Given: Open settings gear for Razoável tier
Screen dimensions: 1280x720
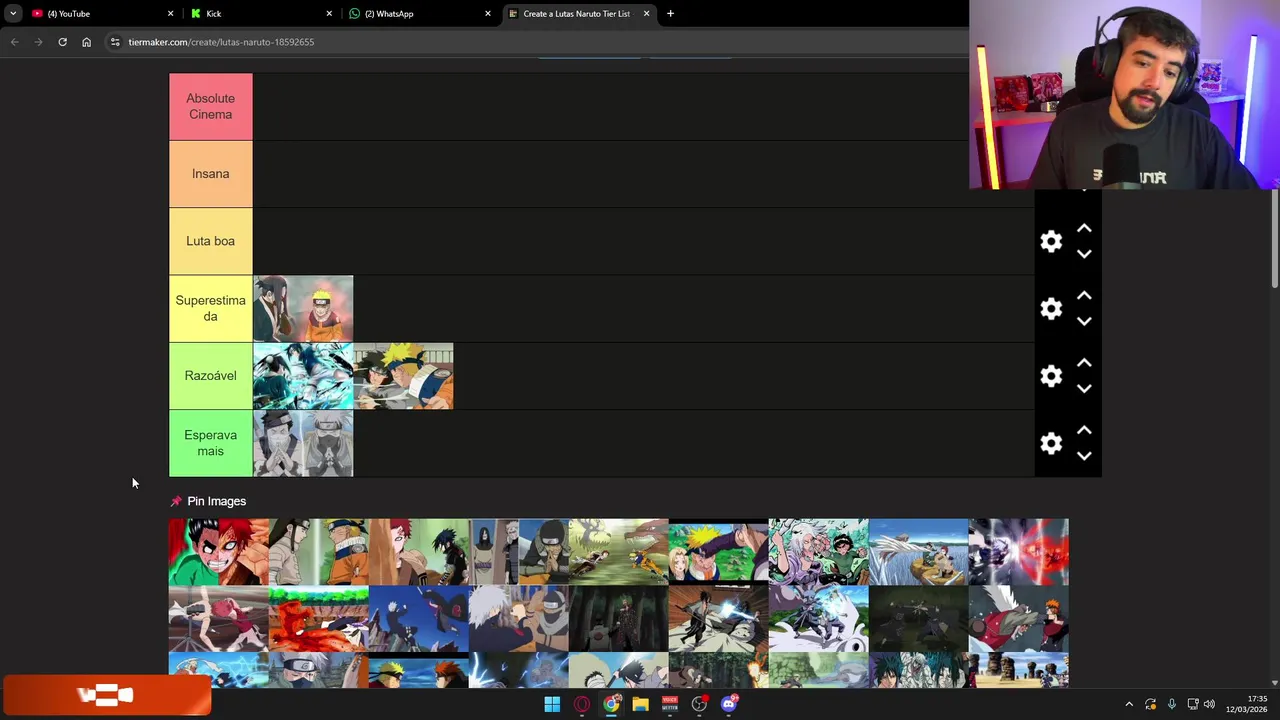Looking at the screenshot, I should 1051,376.
